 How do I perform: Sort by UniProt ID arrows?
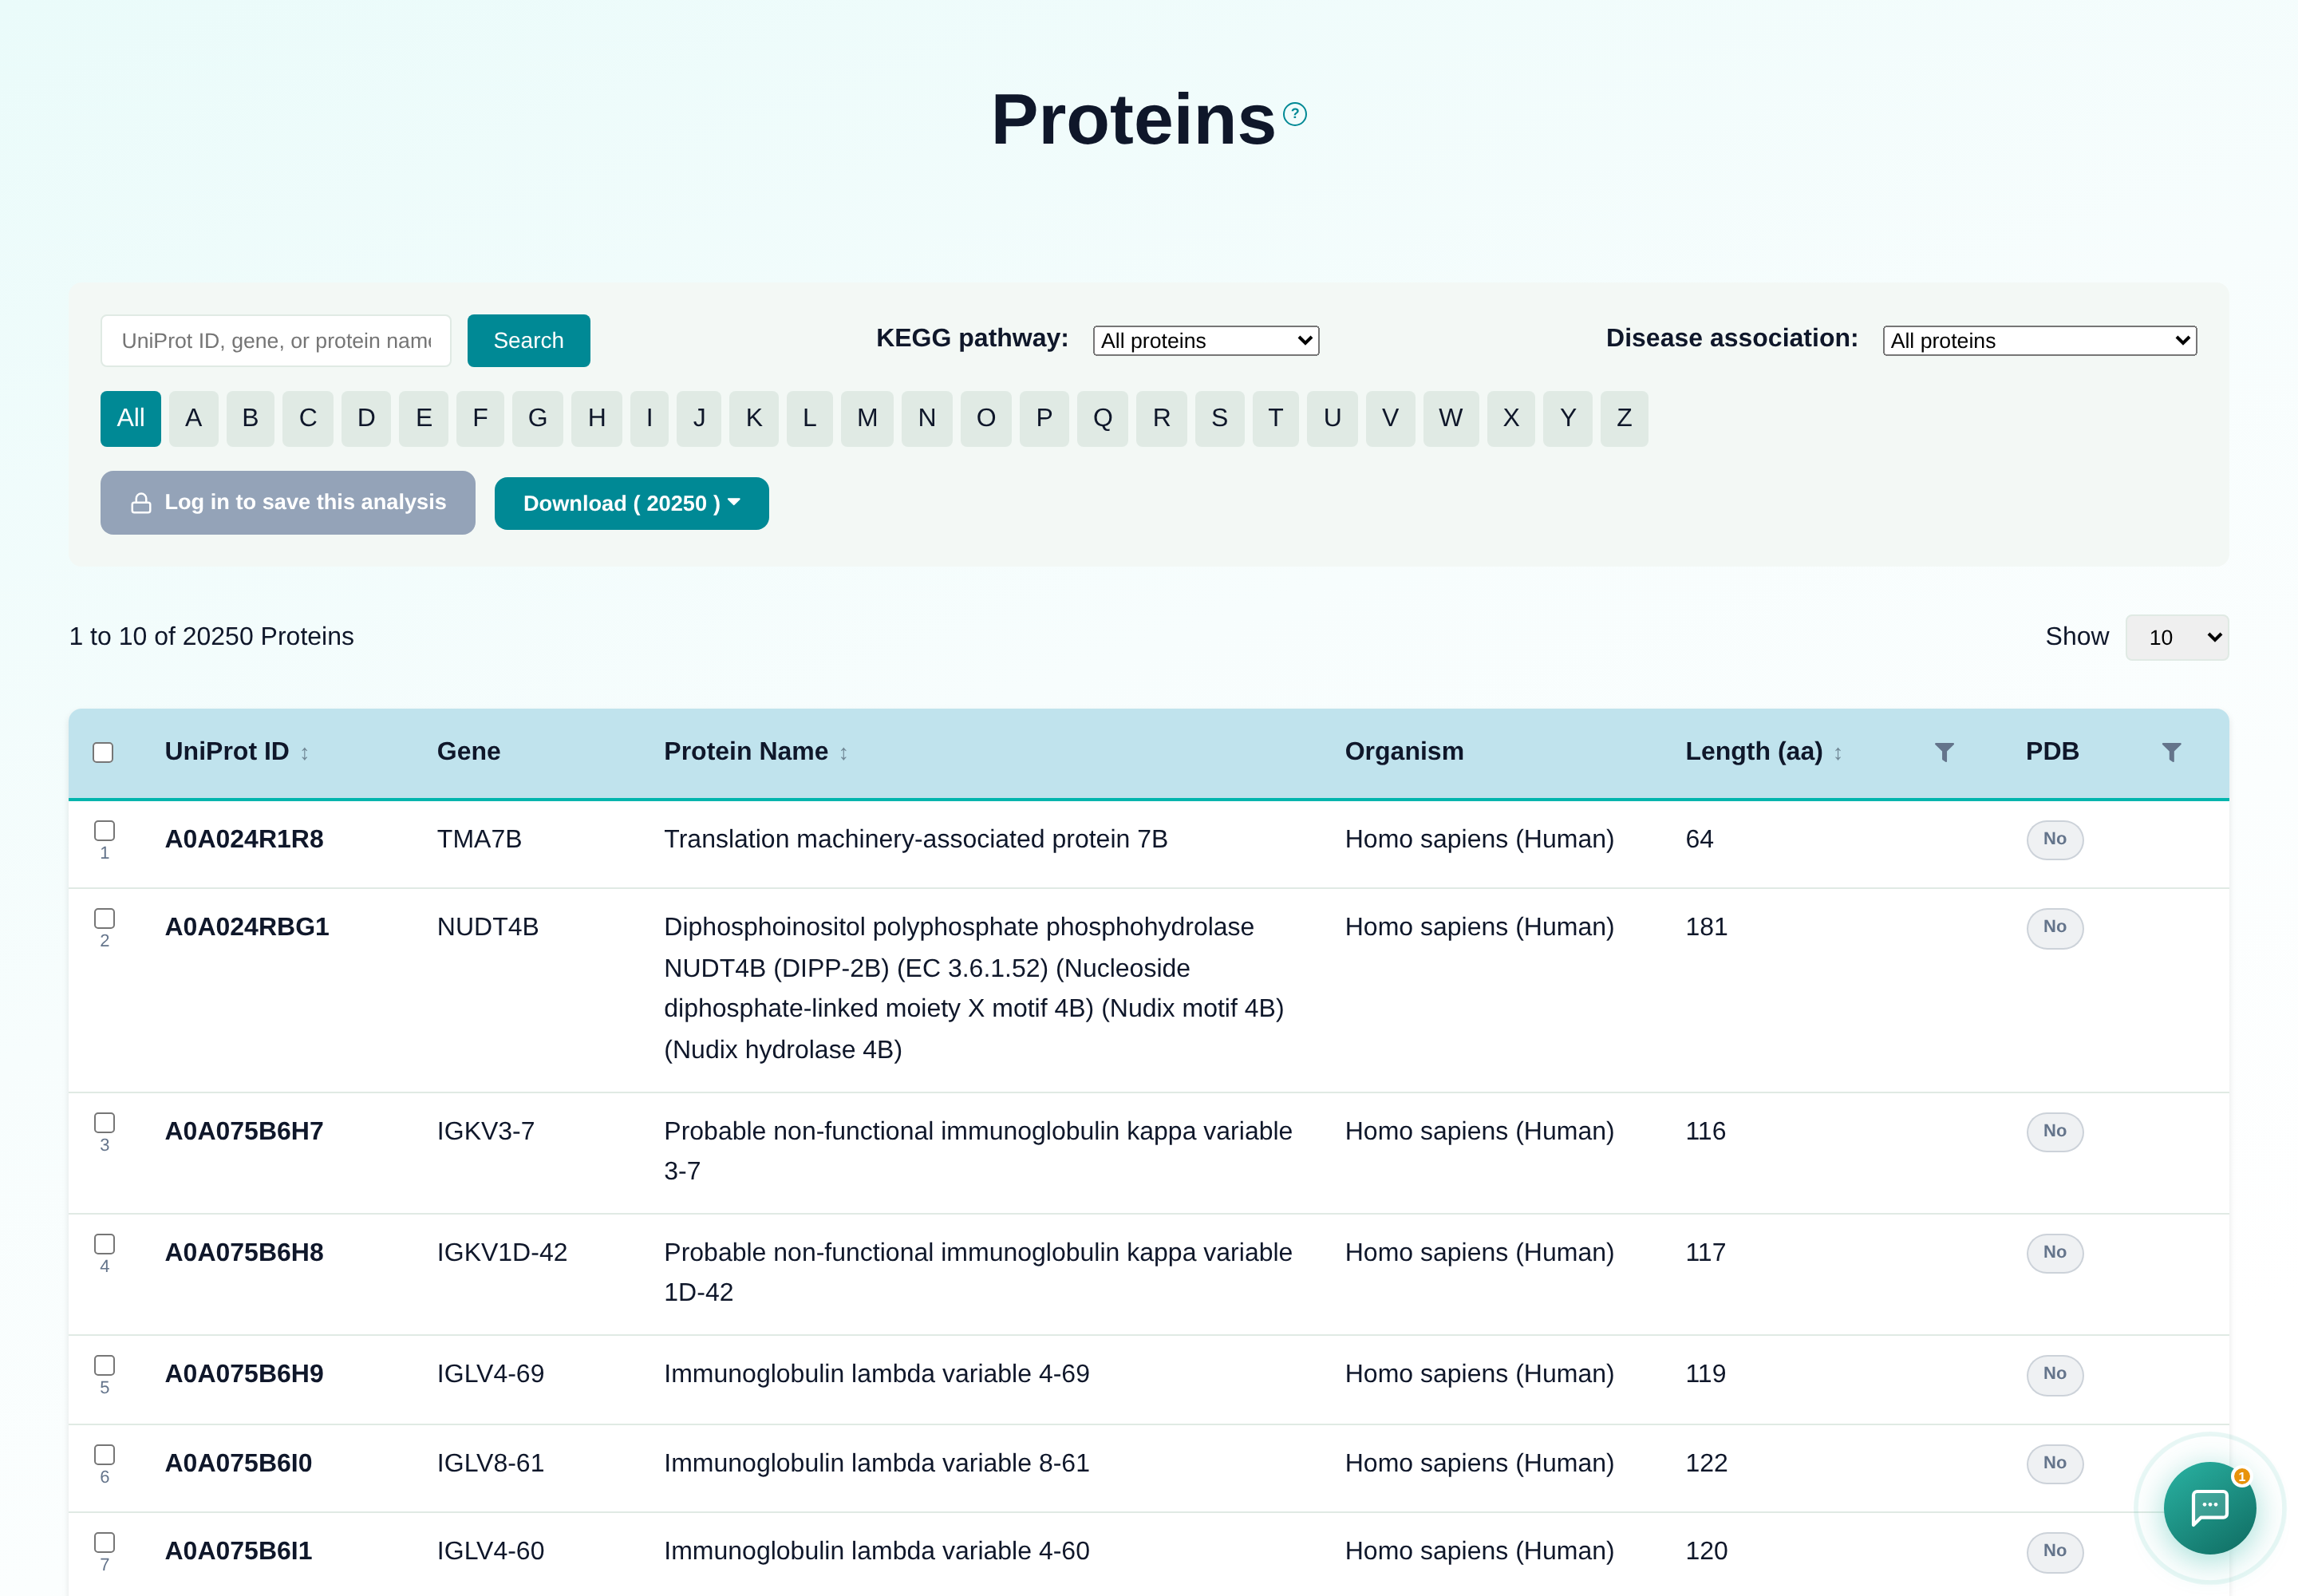click(304, 754)
